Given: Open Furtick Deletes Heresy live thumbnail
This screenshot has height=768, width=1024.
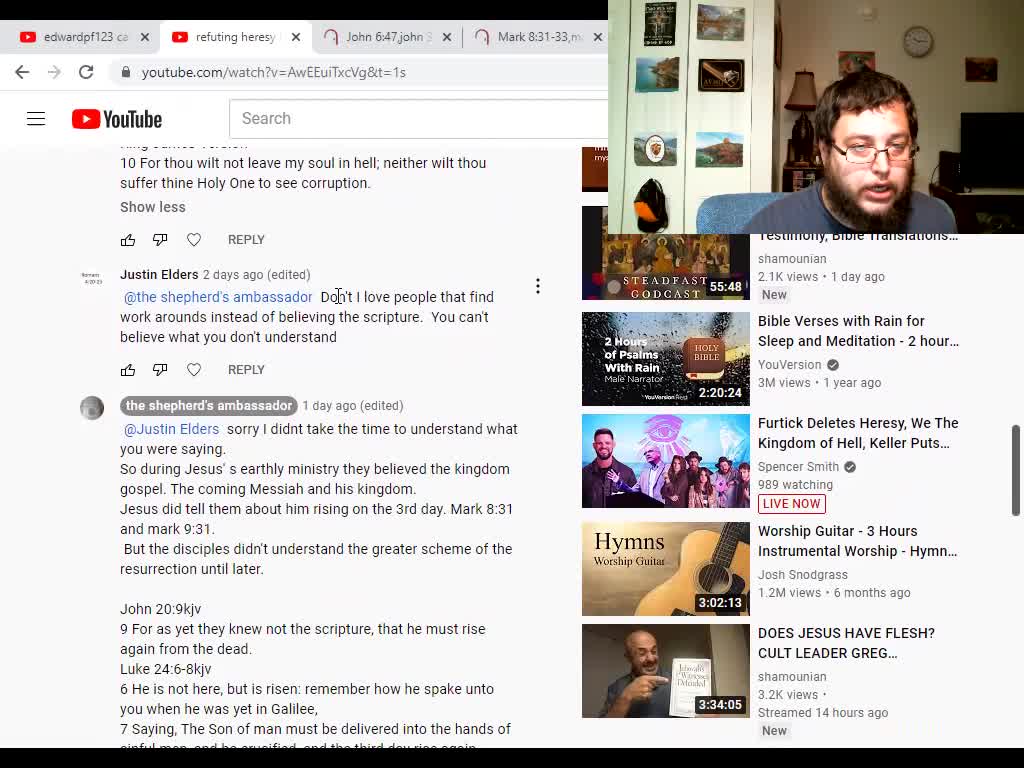Looking at the screenshot, I should [665, 461].
